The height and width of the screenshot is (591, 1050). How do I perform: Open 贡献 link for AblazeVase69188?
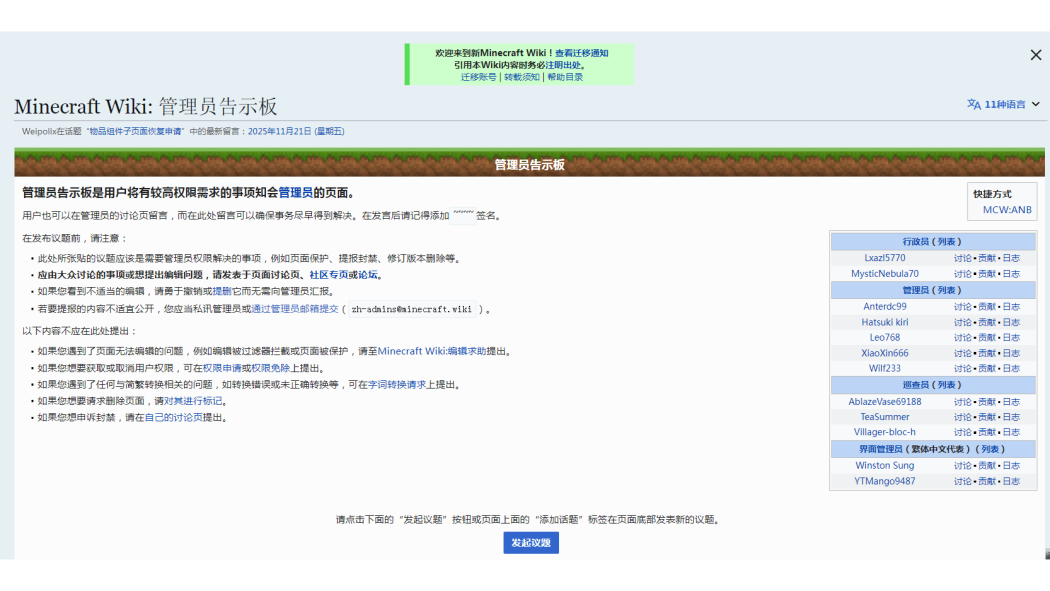pyautogui.click(x=987, y=402)
